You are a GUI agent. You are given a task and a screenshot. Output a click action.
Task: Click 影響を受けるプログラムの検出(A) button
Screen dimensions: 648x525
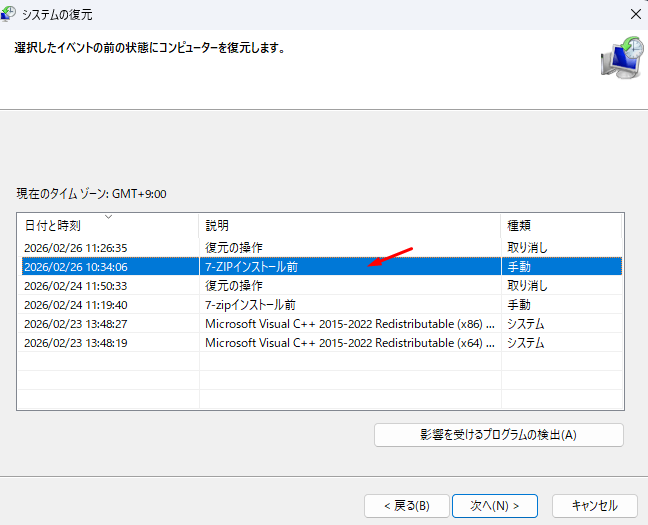(498, 435)
